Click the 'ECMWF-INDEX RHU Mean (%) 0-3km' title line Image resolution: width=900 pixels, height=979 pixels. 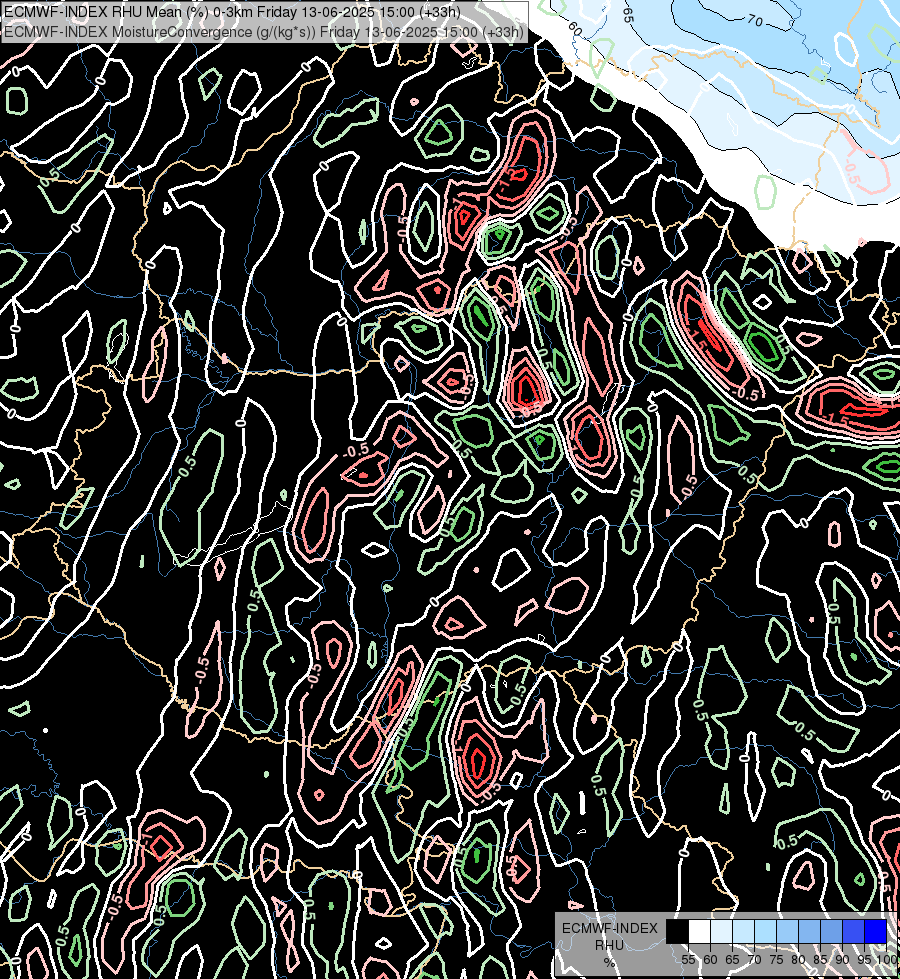point(232,12)
